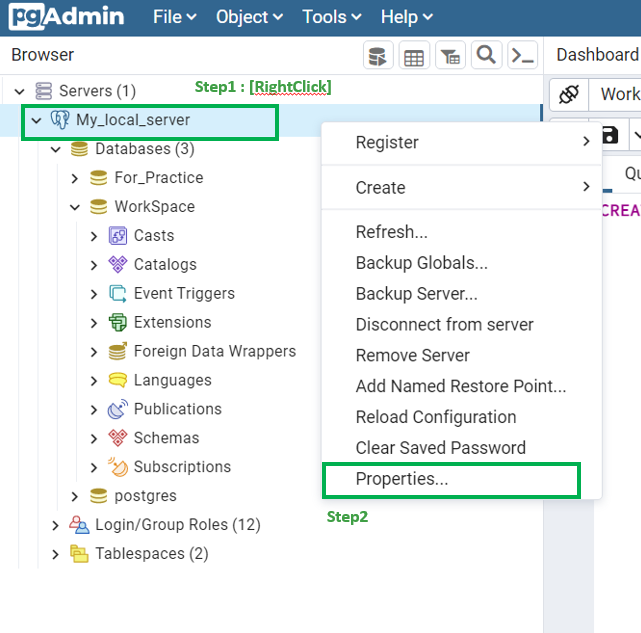The width and height of the screenshot is (641, 633).
Task: Expand Login/Group Roles (12)
Action: click(56, 525)
